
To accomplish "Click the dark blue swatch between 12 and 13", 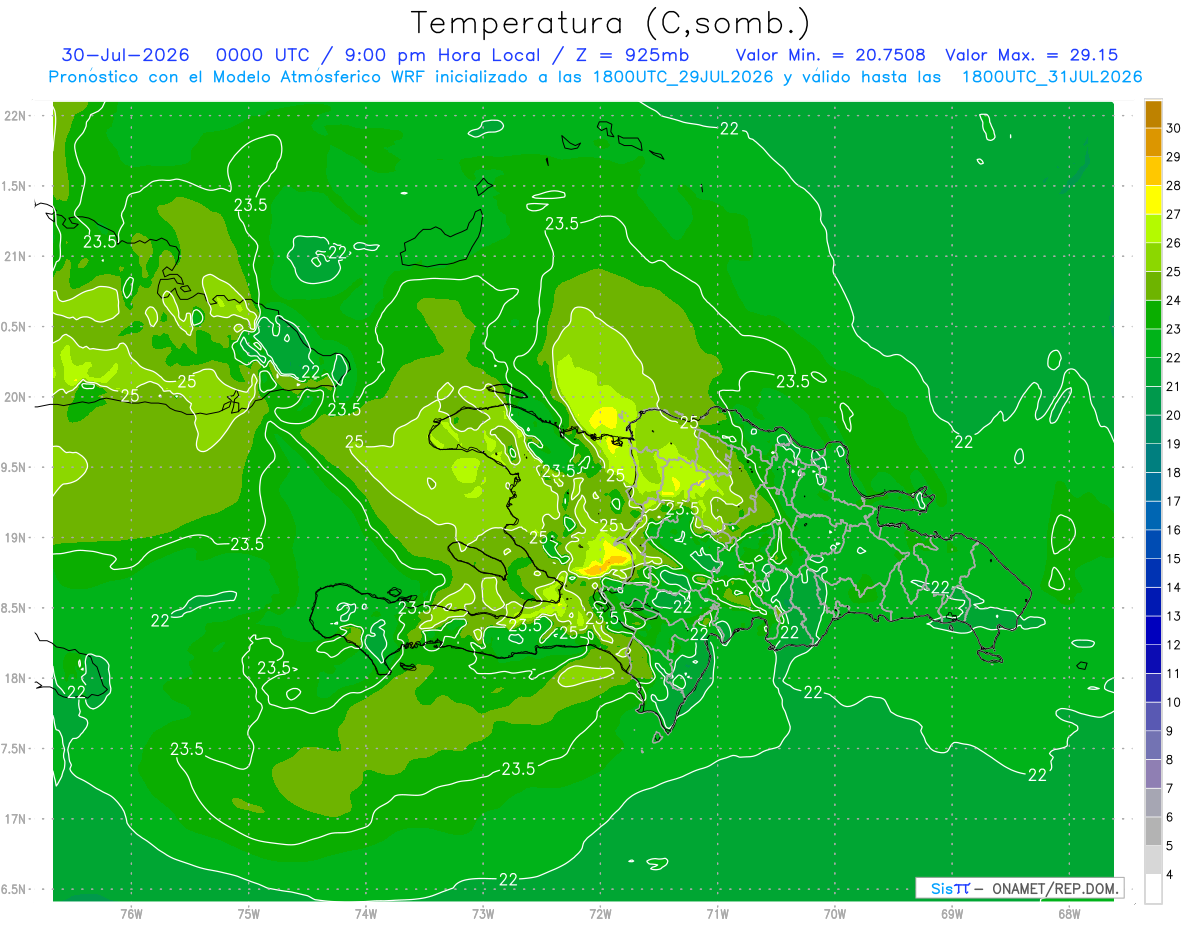I will [1153, 630].
